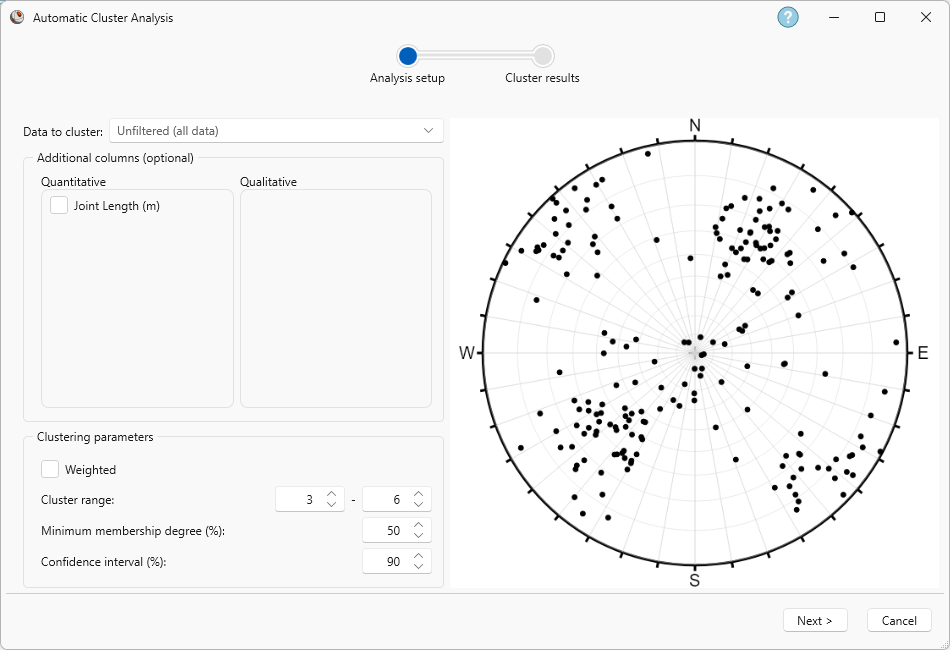Increase the cluster range maximum value
This screenshot has height=650, width=950.
(x=419, y=494)
